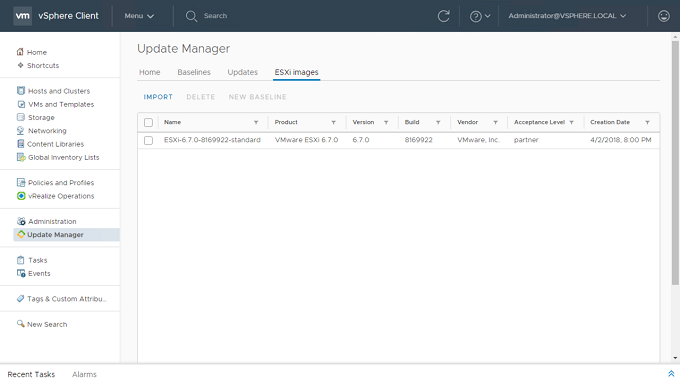Click the Shortcuts icon in sidebar

(x=20, y=65)
